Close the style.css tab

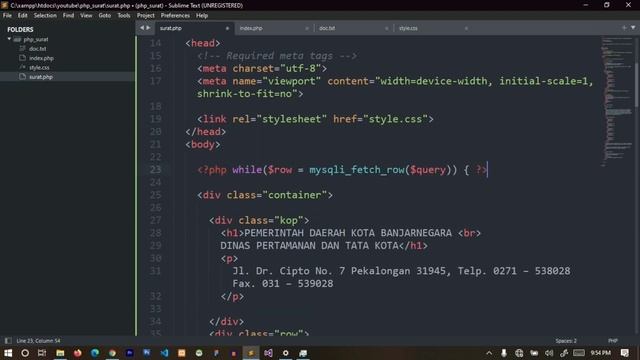[x=466, y=28]
